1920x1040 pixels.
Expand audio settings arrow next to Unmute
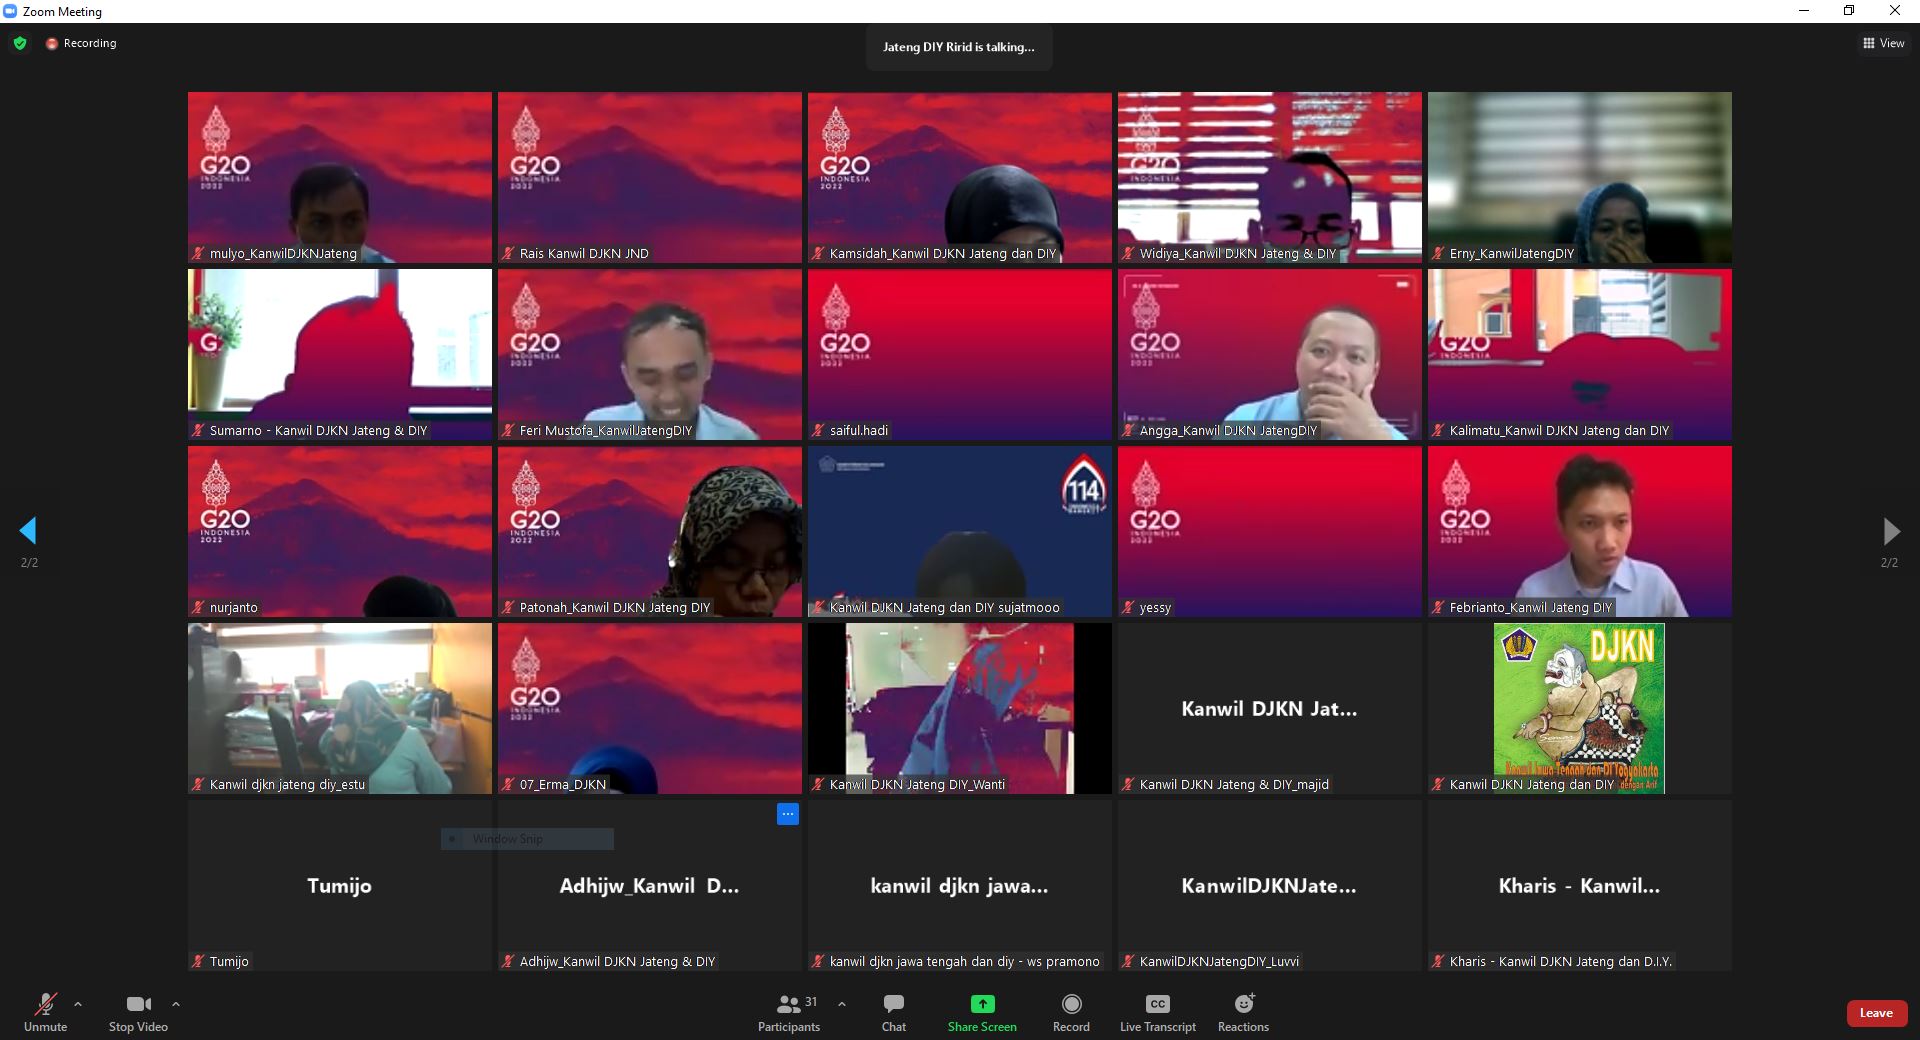click(78, 1003)
